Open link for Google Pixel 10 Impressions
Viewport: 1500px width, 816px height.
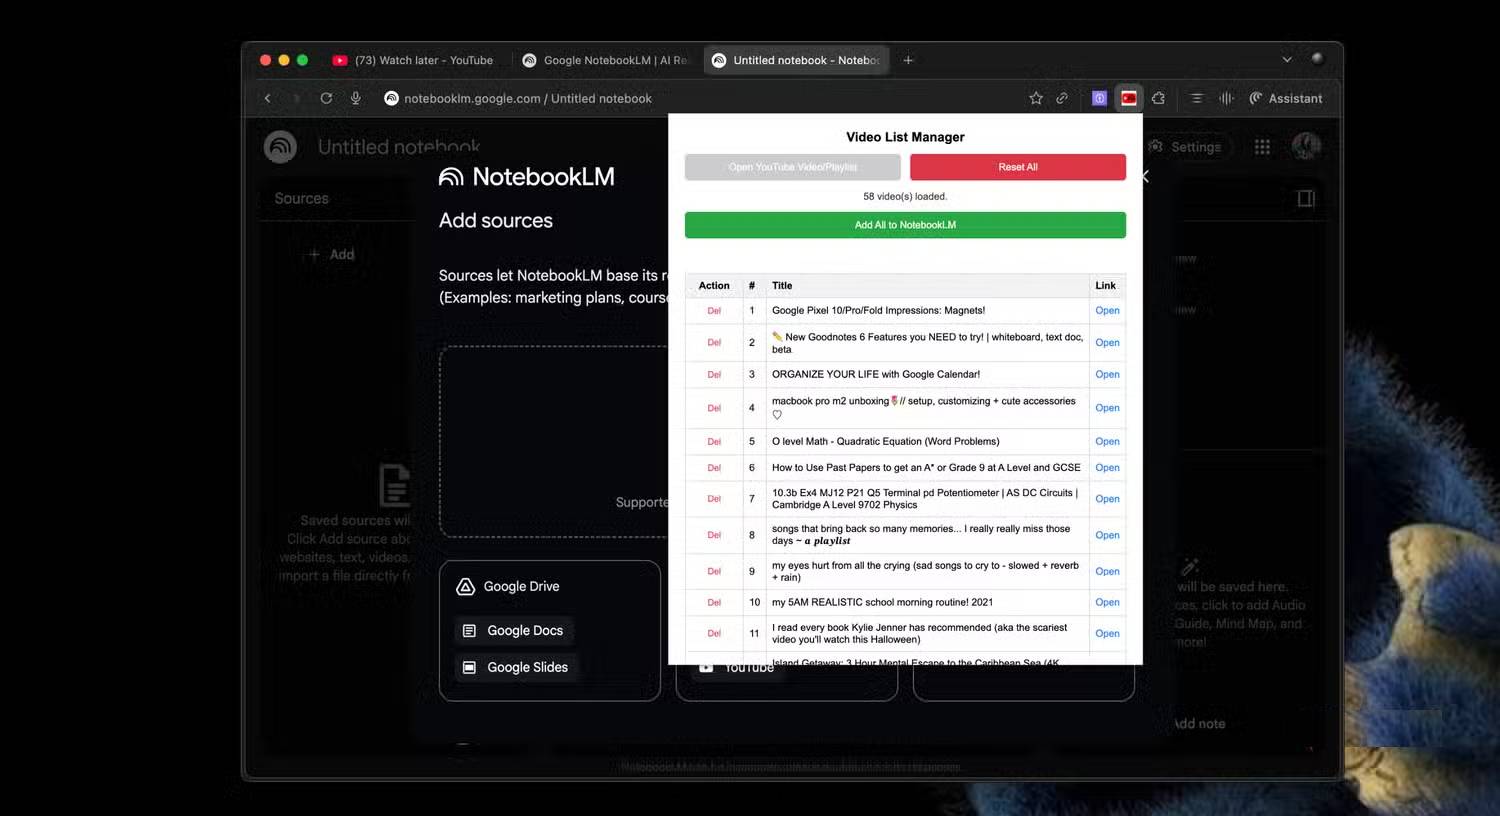(x=1107, y=311)
